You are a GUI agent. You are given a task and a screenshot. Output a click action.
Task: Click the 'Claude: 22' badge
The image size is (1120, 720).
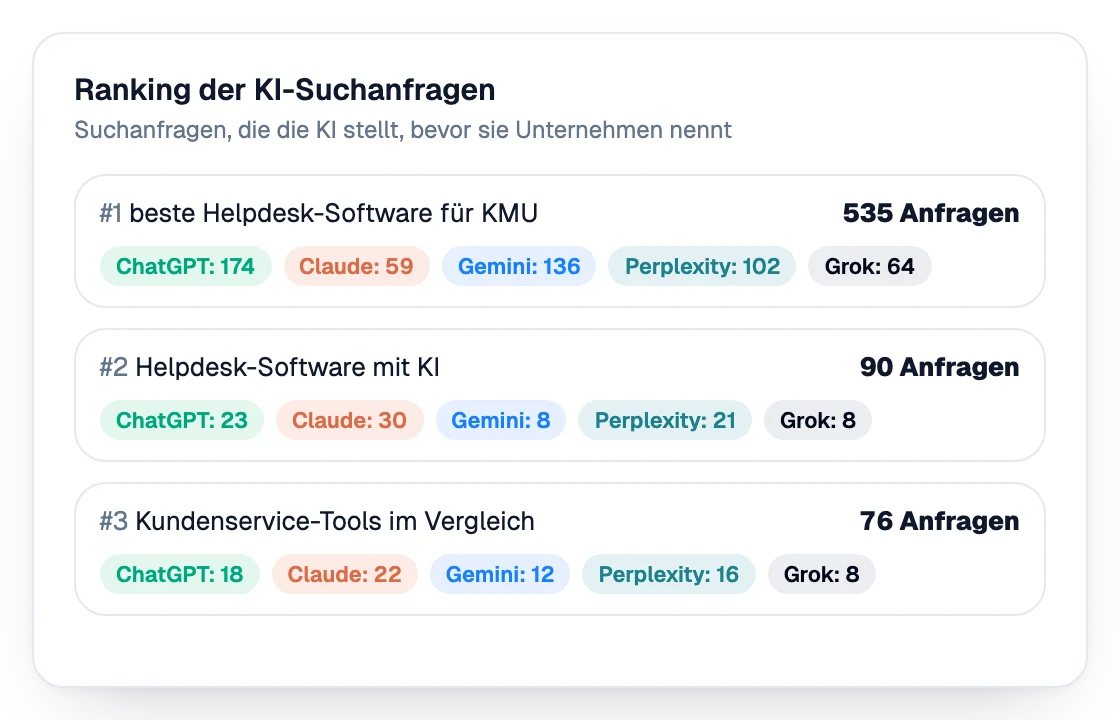point(344,574)
